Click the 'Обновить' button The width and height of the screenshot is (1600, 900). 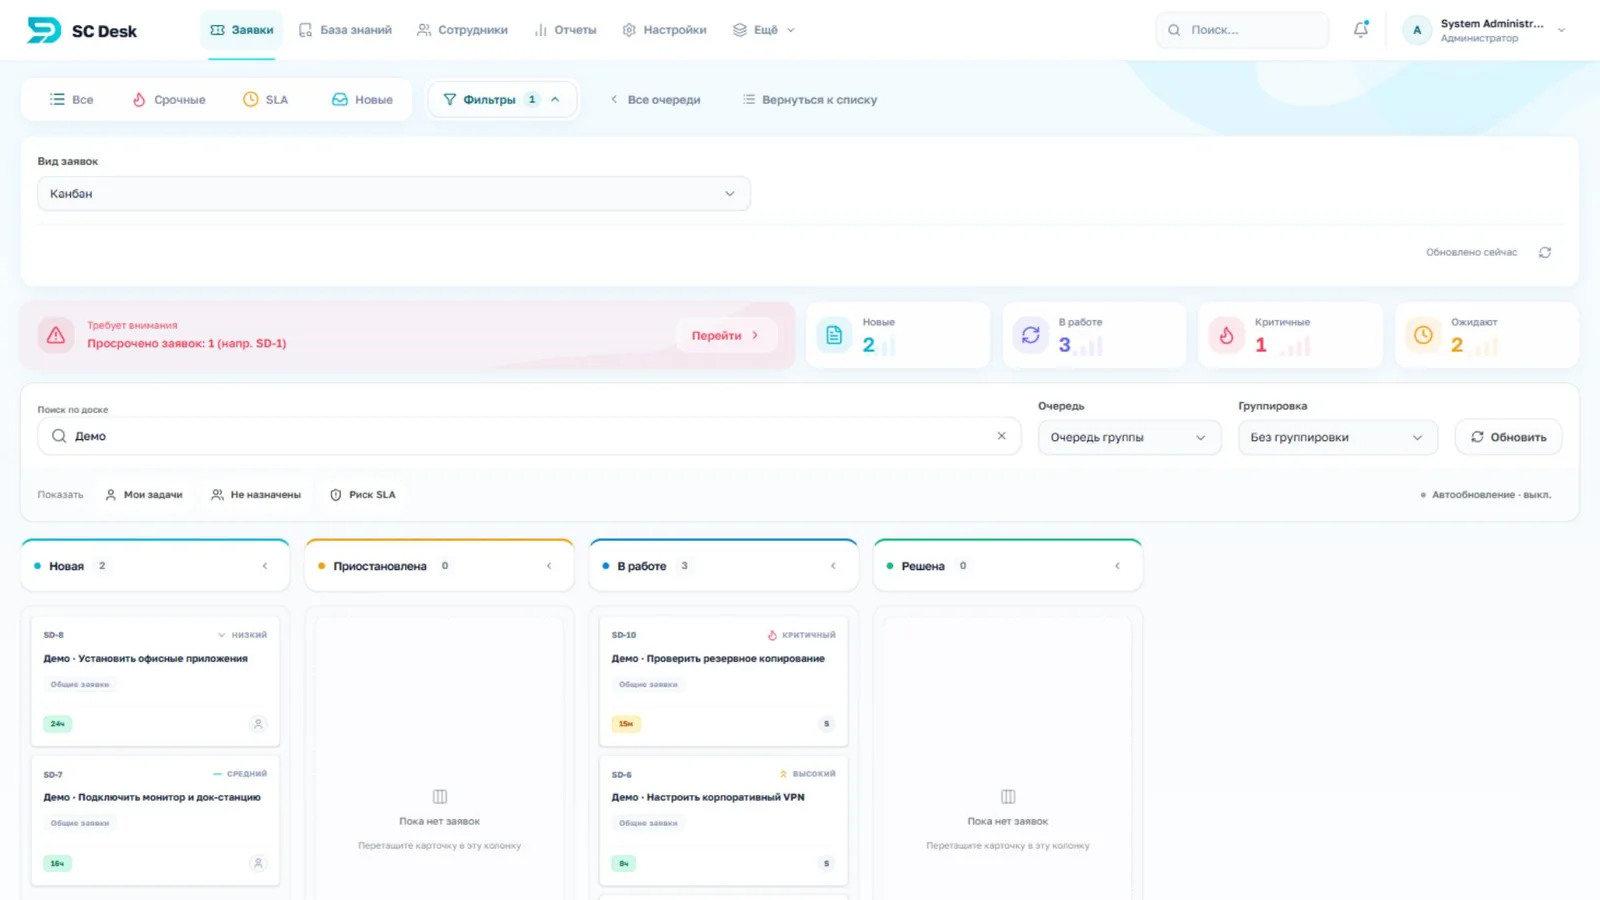1508,437
